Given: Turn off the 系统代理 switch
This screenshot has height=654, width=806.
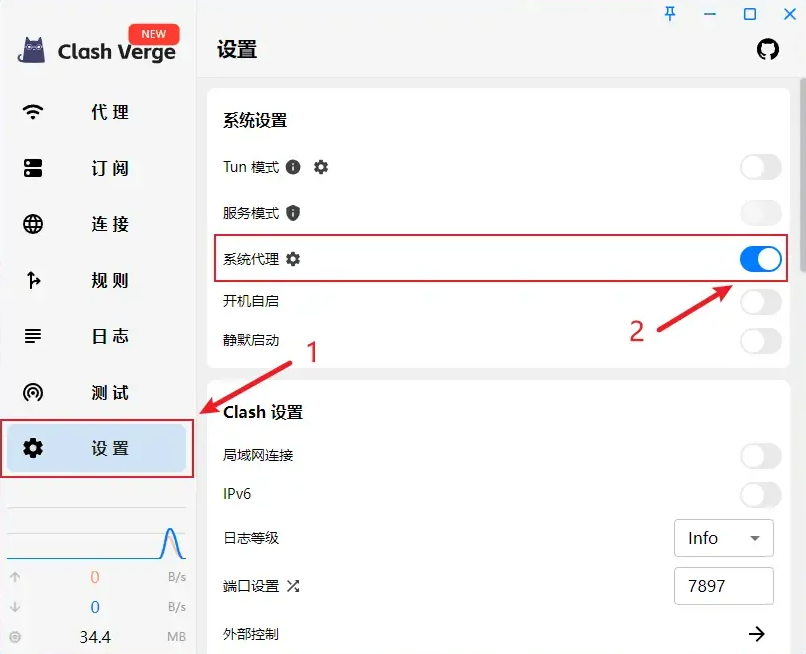Looking at the screenshot, I should coord(761,259).
